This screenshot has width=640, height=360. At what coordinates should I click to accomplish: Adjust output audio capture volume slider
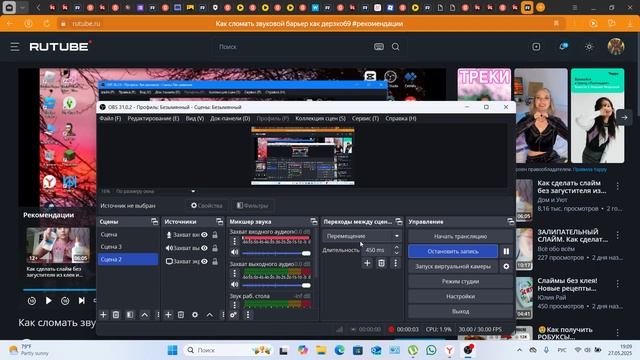click(x=276, y=285)
